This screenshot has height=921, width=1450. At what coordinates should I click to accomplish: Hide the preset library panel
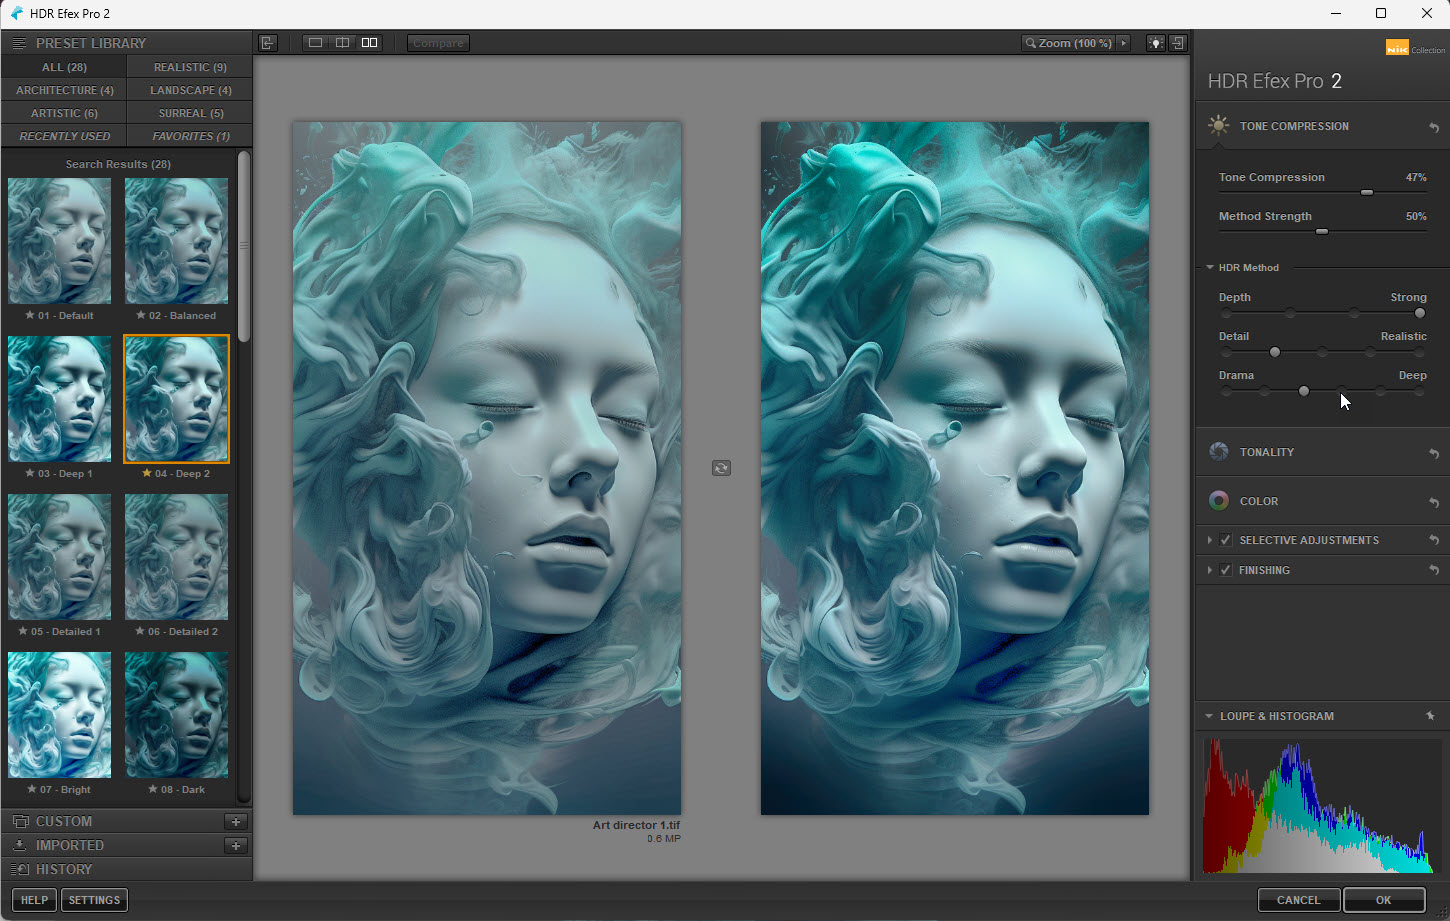pos(267,43)
